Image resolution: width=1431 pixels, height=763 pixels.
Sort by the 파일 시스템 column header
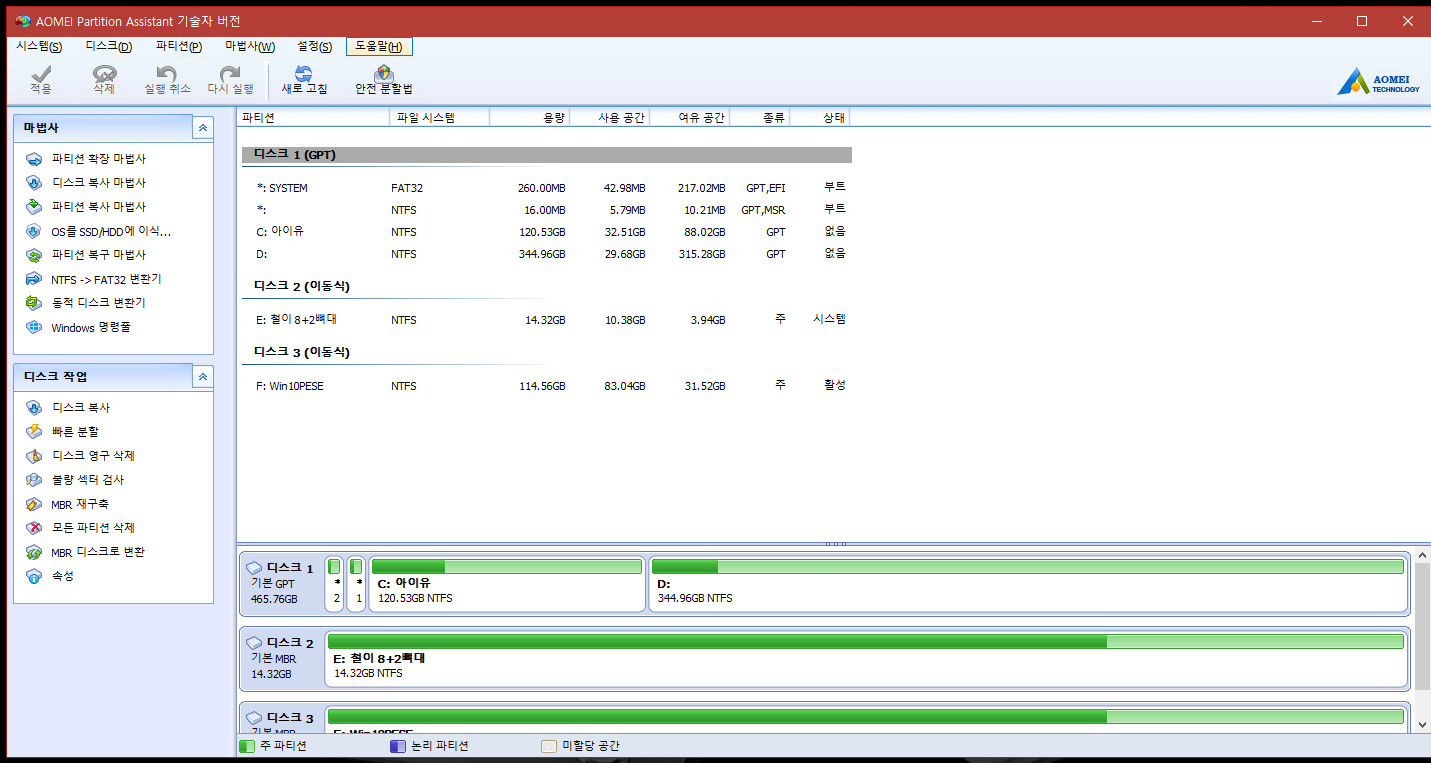click(439, 118)
